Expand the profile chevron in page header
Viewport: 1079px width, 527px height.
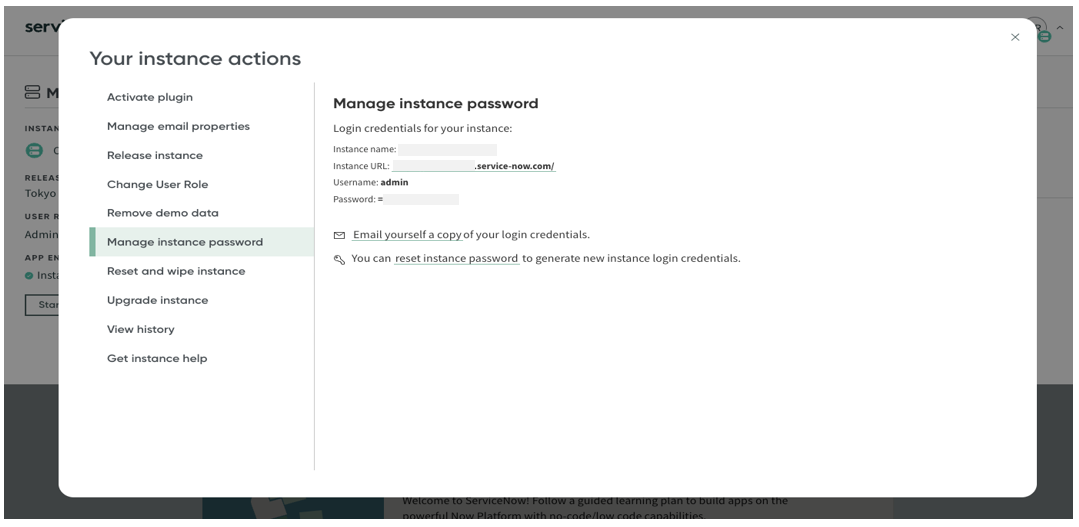[x=1060, y=28]
